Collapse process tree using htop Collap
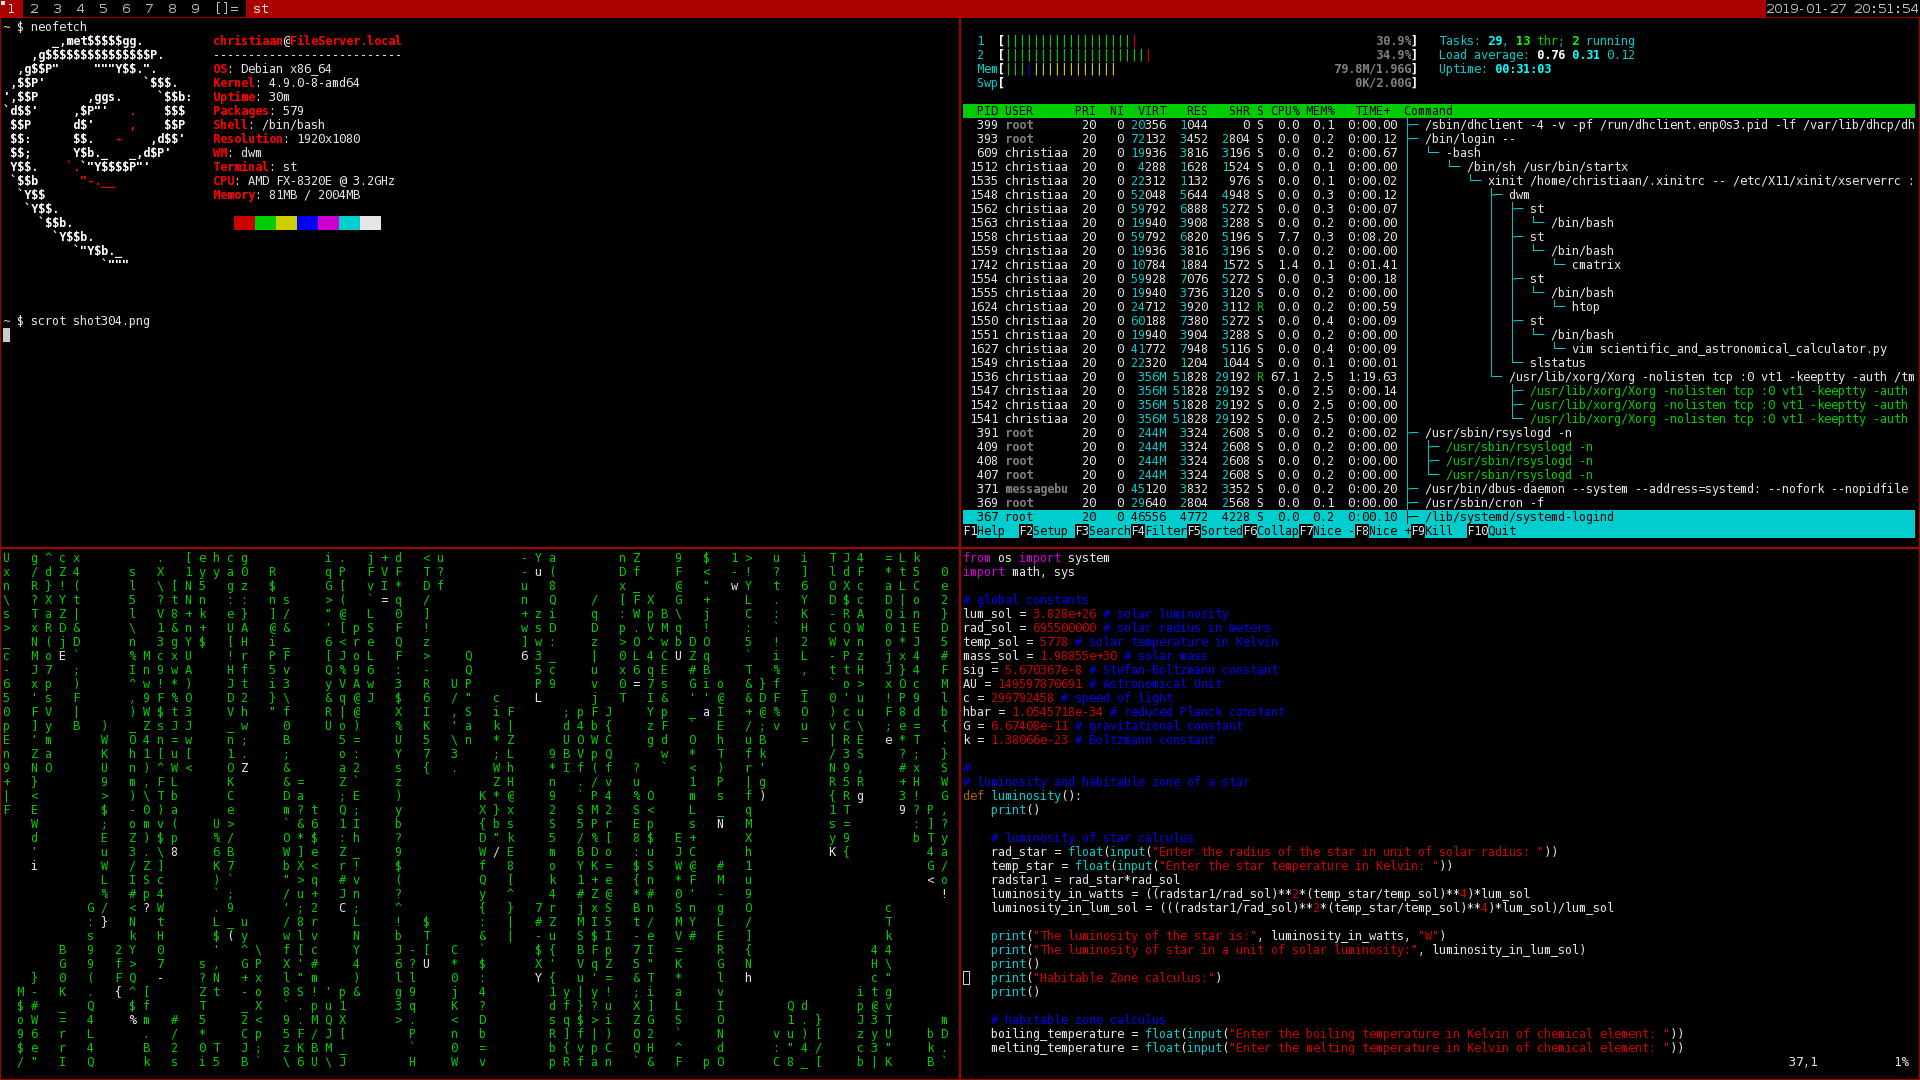1920x1080 pixels. [1271, 531]
